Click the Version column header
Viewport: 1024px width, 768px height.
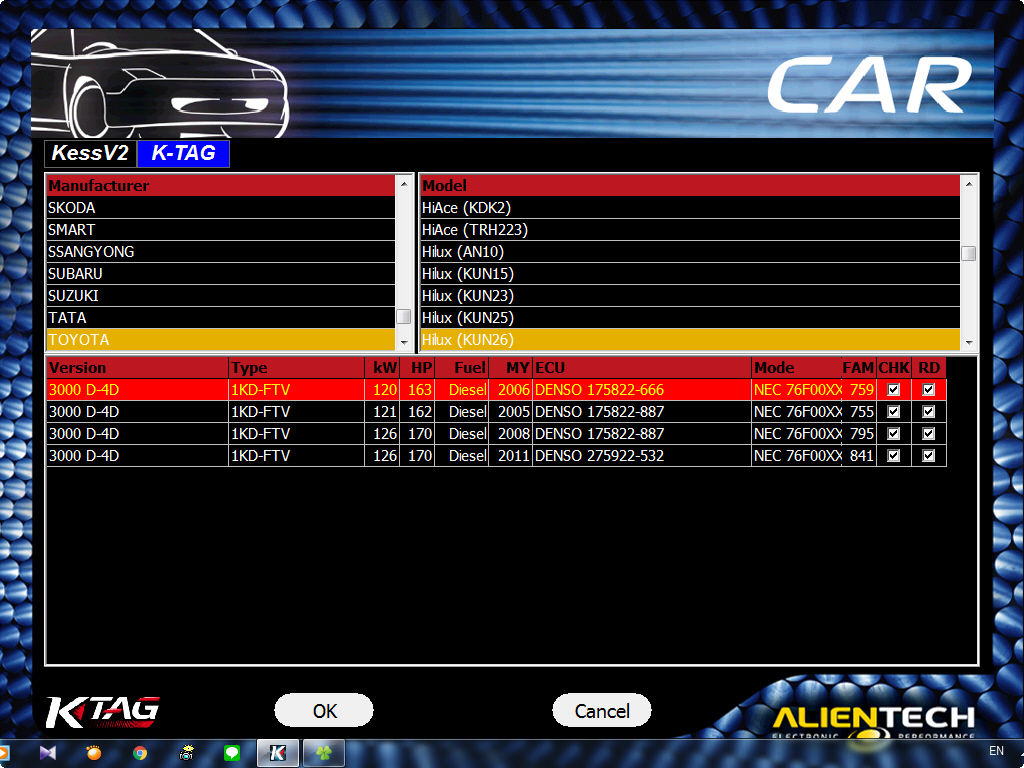(x=138, y=368)
